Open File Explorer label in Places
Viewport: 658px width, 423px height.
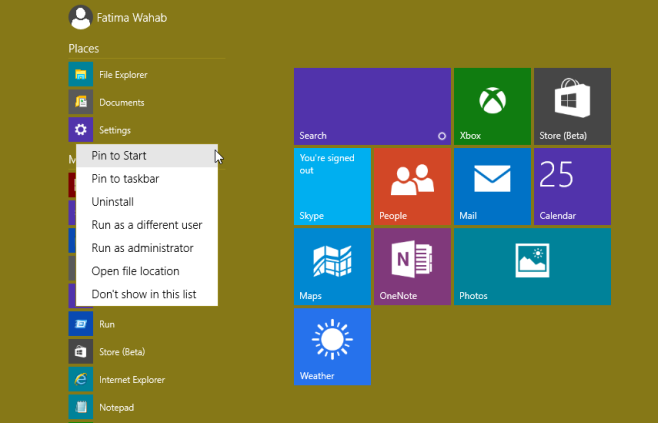click(x=123, y=75)
